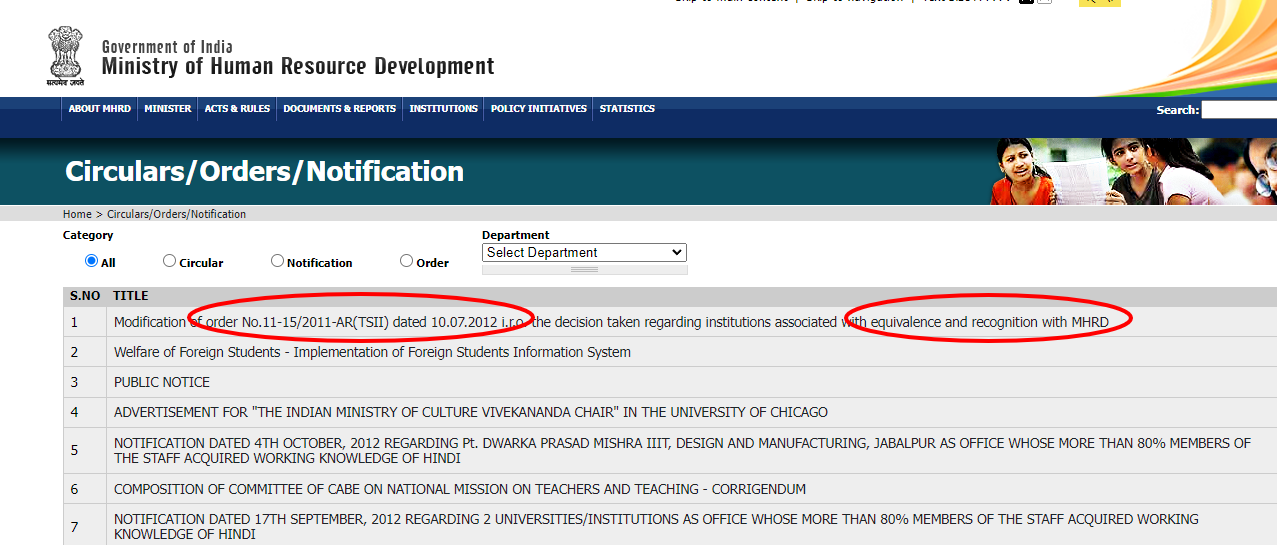1277x545 pixels.
Task: Click the grip handle below Department dropdown
Action: coord(584,269)
